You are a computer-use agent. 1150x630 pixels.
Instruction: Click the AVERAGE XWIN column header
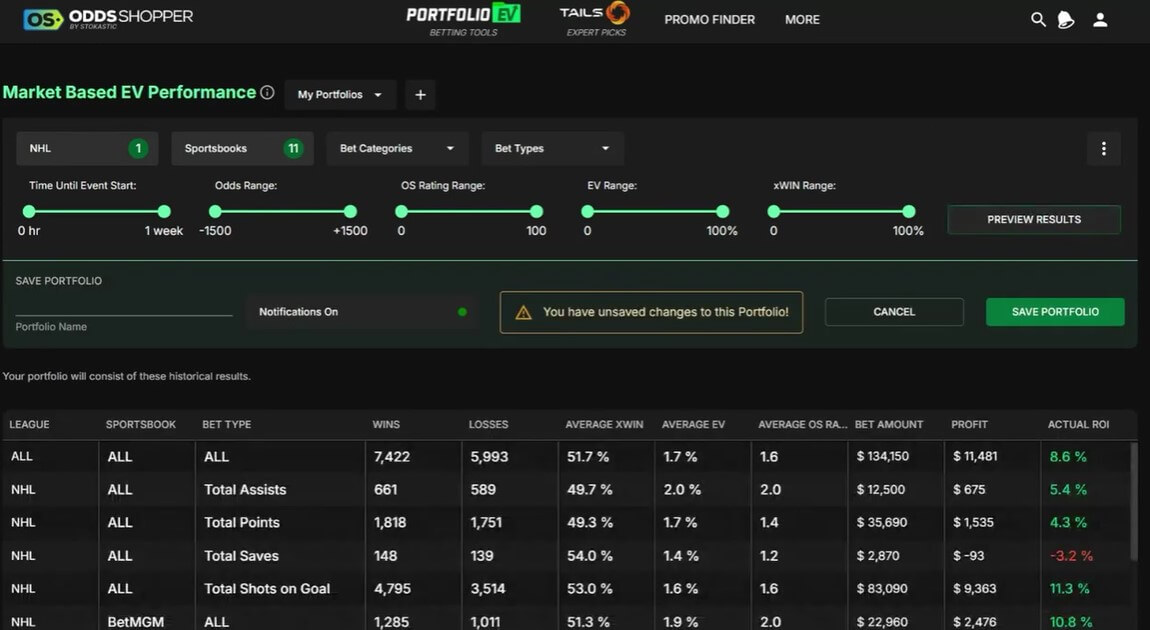(604, 425)
